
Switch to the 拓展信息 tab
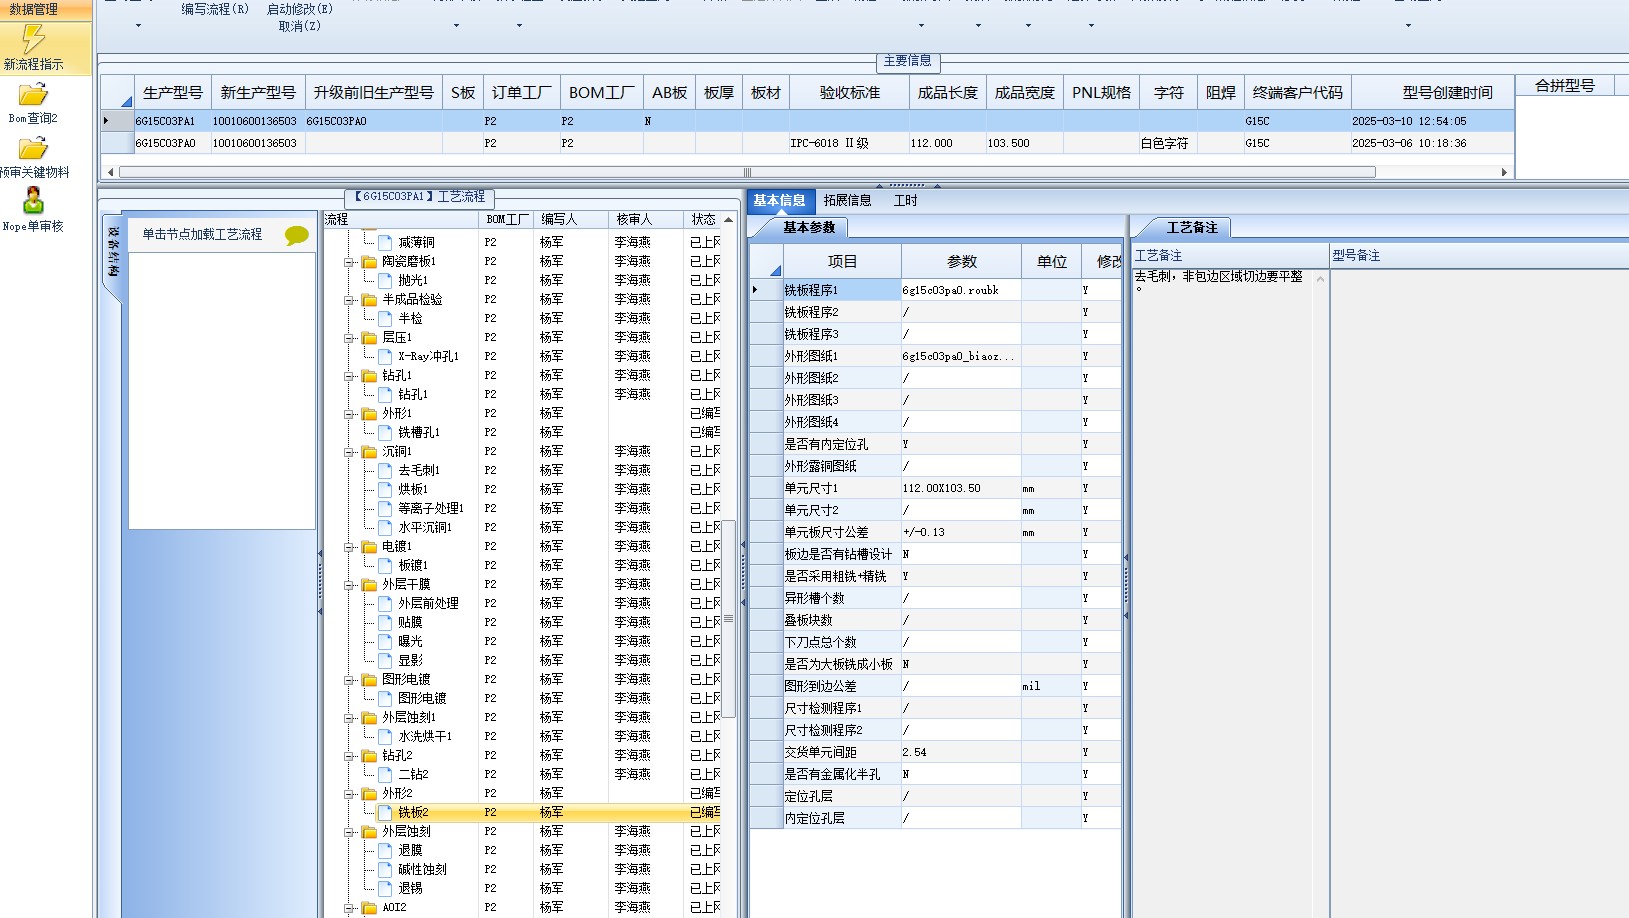pyautogui.click(x=848, y=201)
